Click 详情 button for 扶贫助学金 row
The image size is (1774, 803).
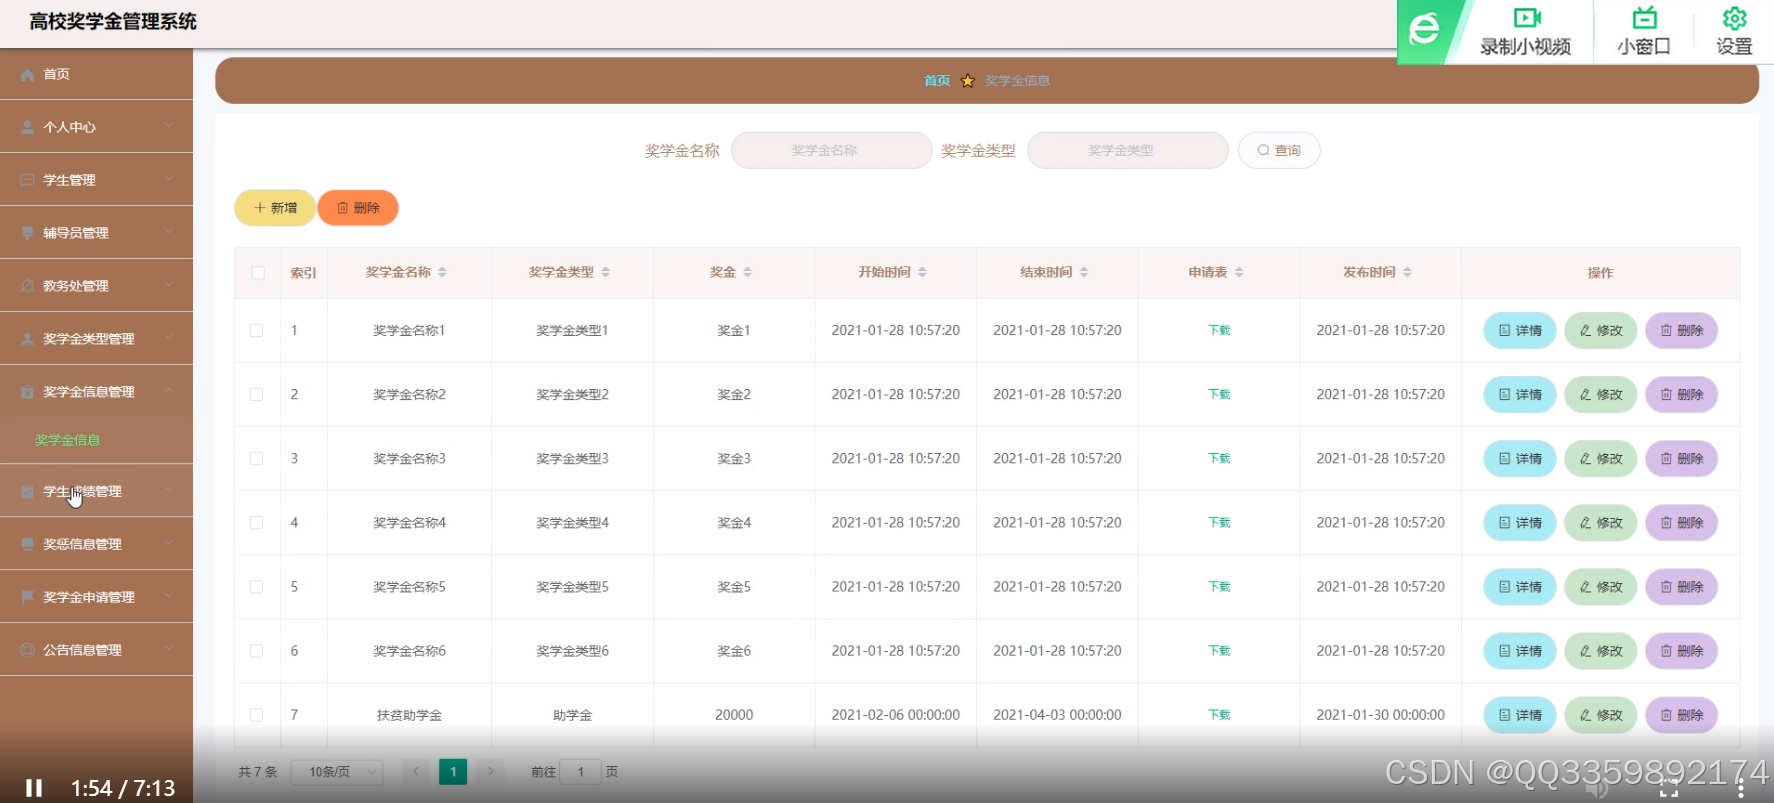1520,715
